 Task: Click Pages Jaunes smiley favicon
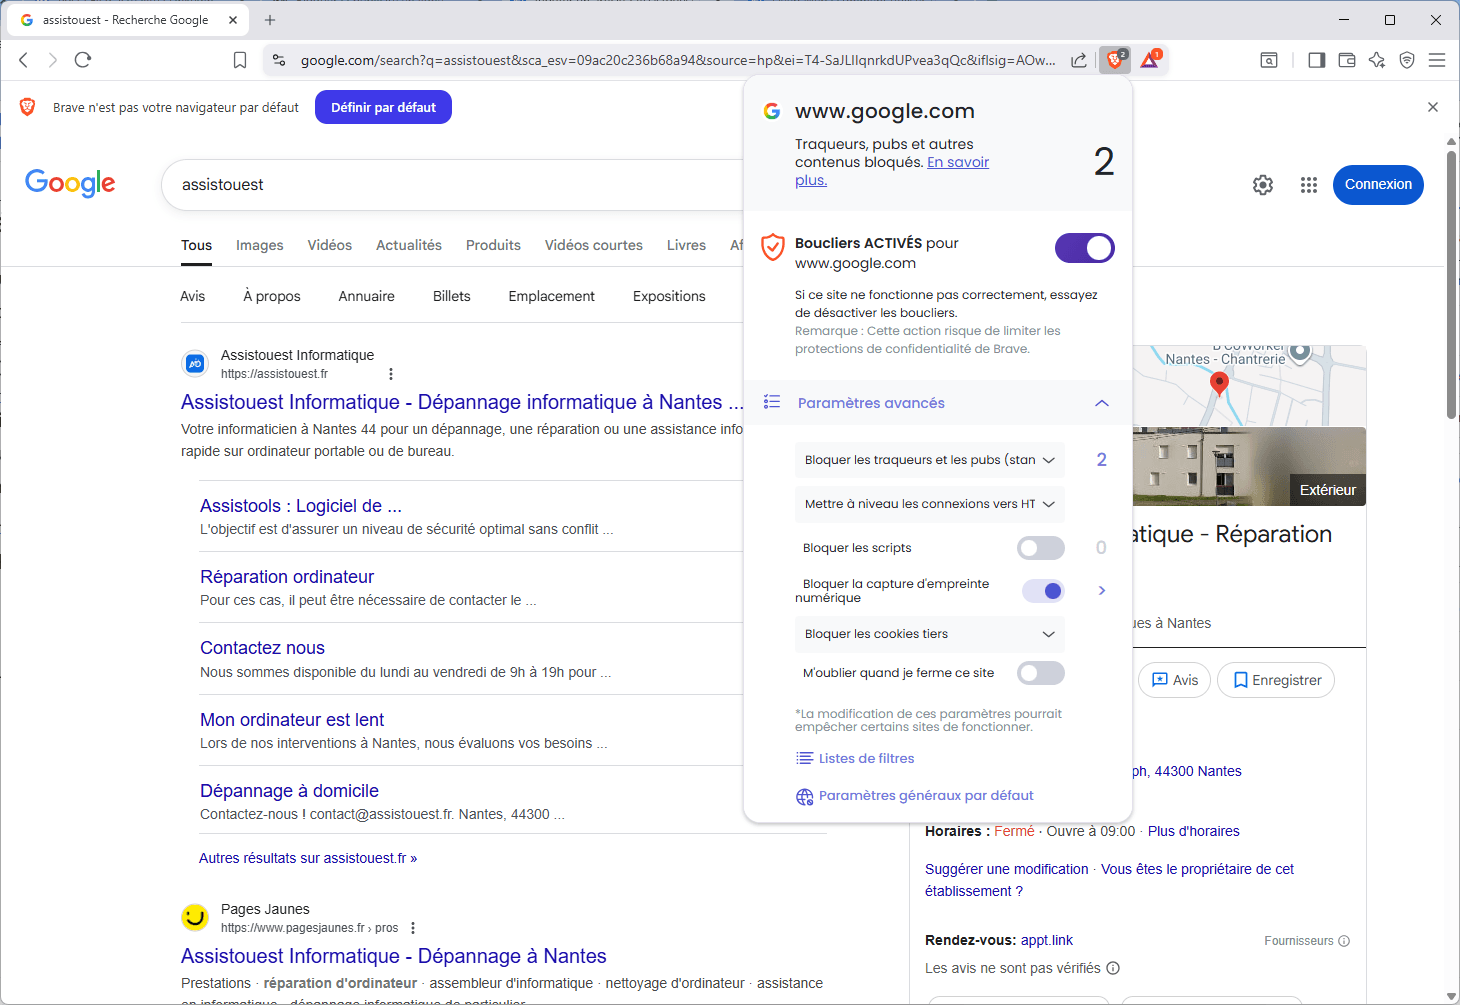[x=195, y=917]
